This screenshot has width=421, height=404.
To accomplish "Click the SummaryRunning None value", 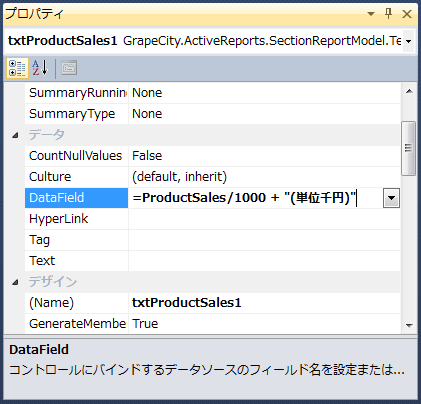I will 147,93.
